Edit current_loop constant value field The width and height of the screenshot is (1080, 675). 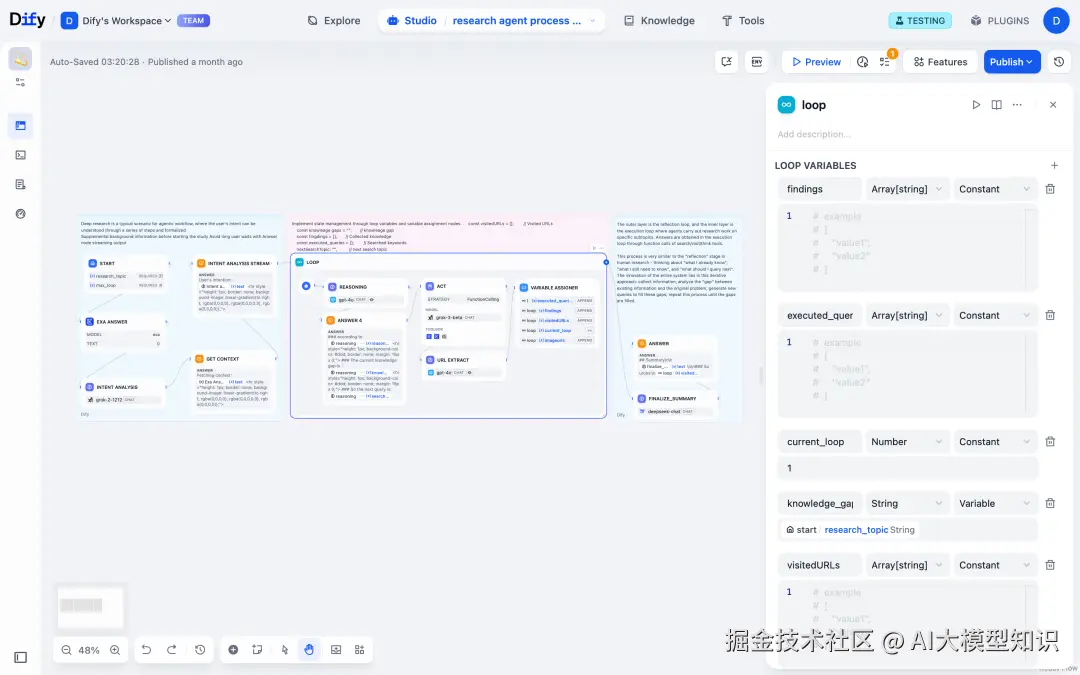click(908, 468)
